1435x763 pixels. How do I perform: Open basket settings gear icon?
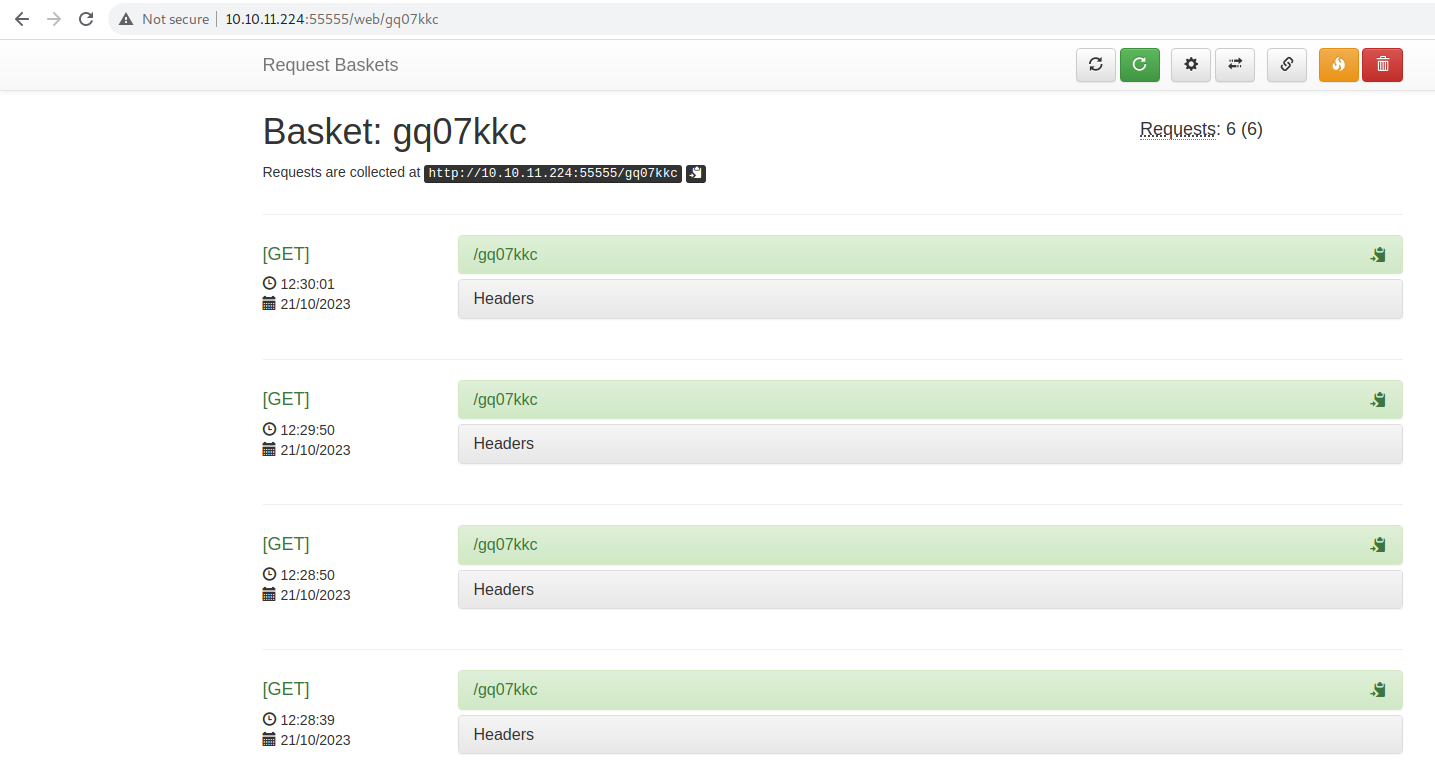[1191, 65]
